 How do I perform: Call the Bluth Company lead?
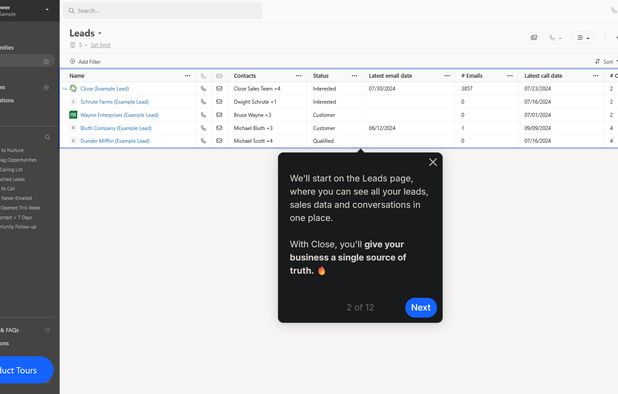(x=203, y=128)
